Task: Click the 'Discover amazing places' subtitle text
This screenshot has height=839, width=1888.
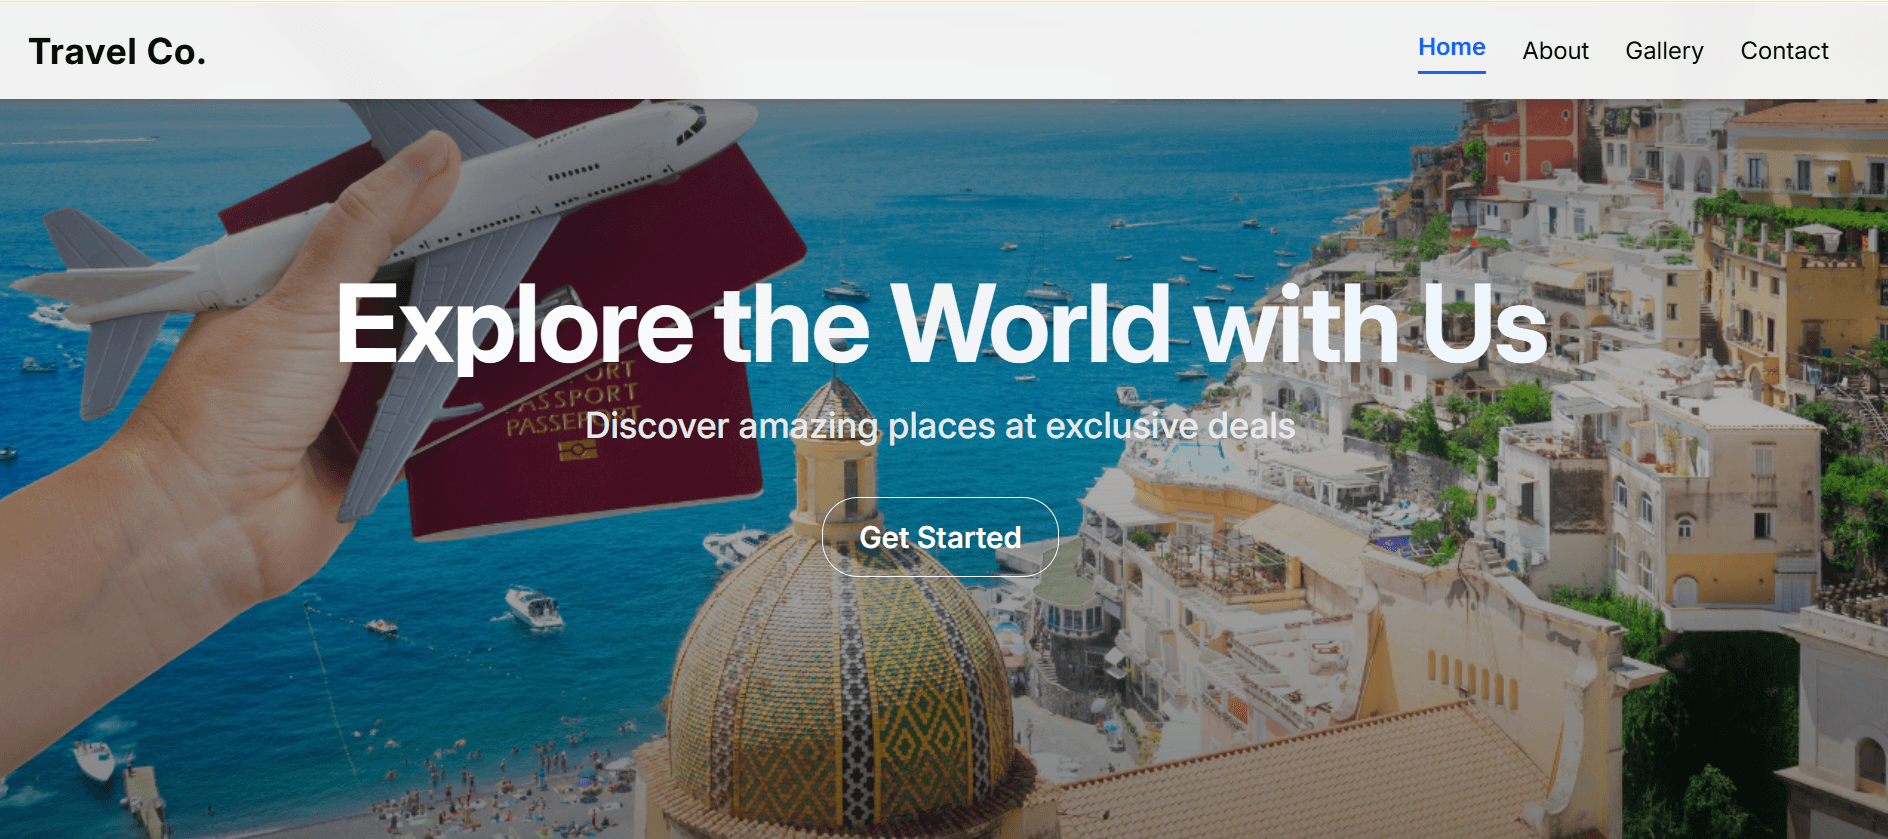Action: pos(940,426)
